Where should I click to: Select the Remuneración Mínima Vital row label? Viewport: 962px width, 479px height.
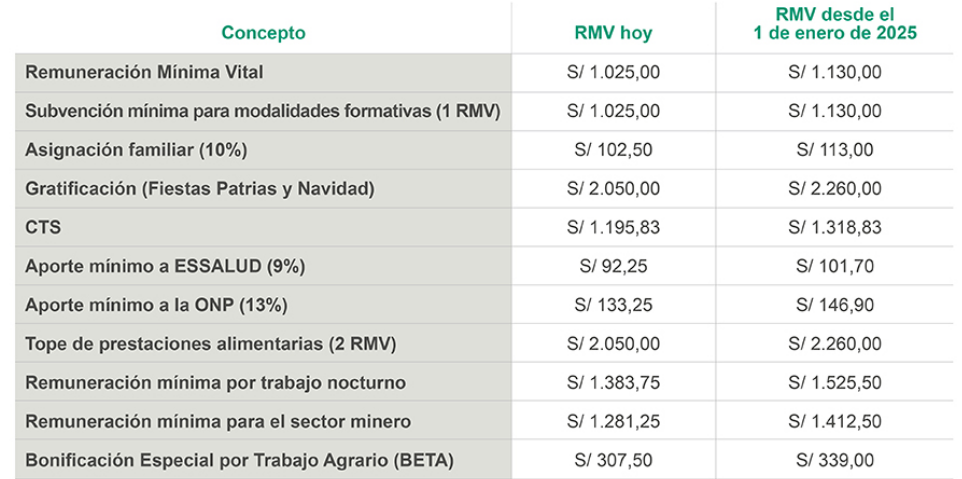coord(144,72)
